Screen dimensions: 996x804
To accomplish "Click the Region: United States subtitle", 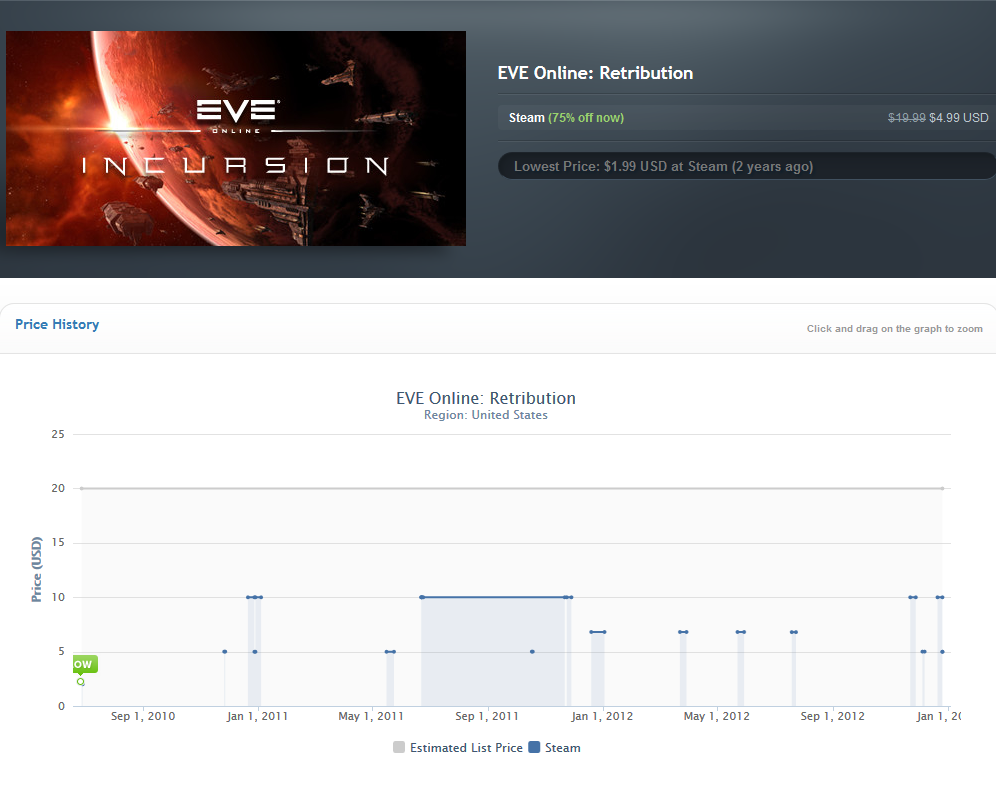I will 486,415.
